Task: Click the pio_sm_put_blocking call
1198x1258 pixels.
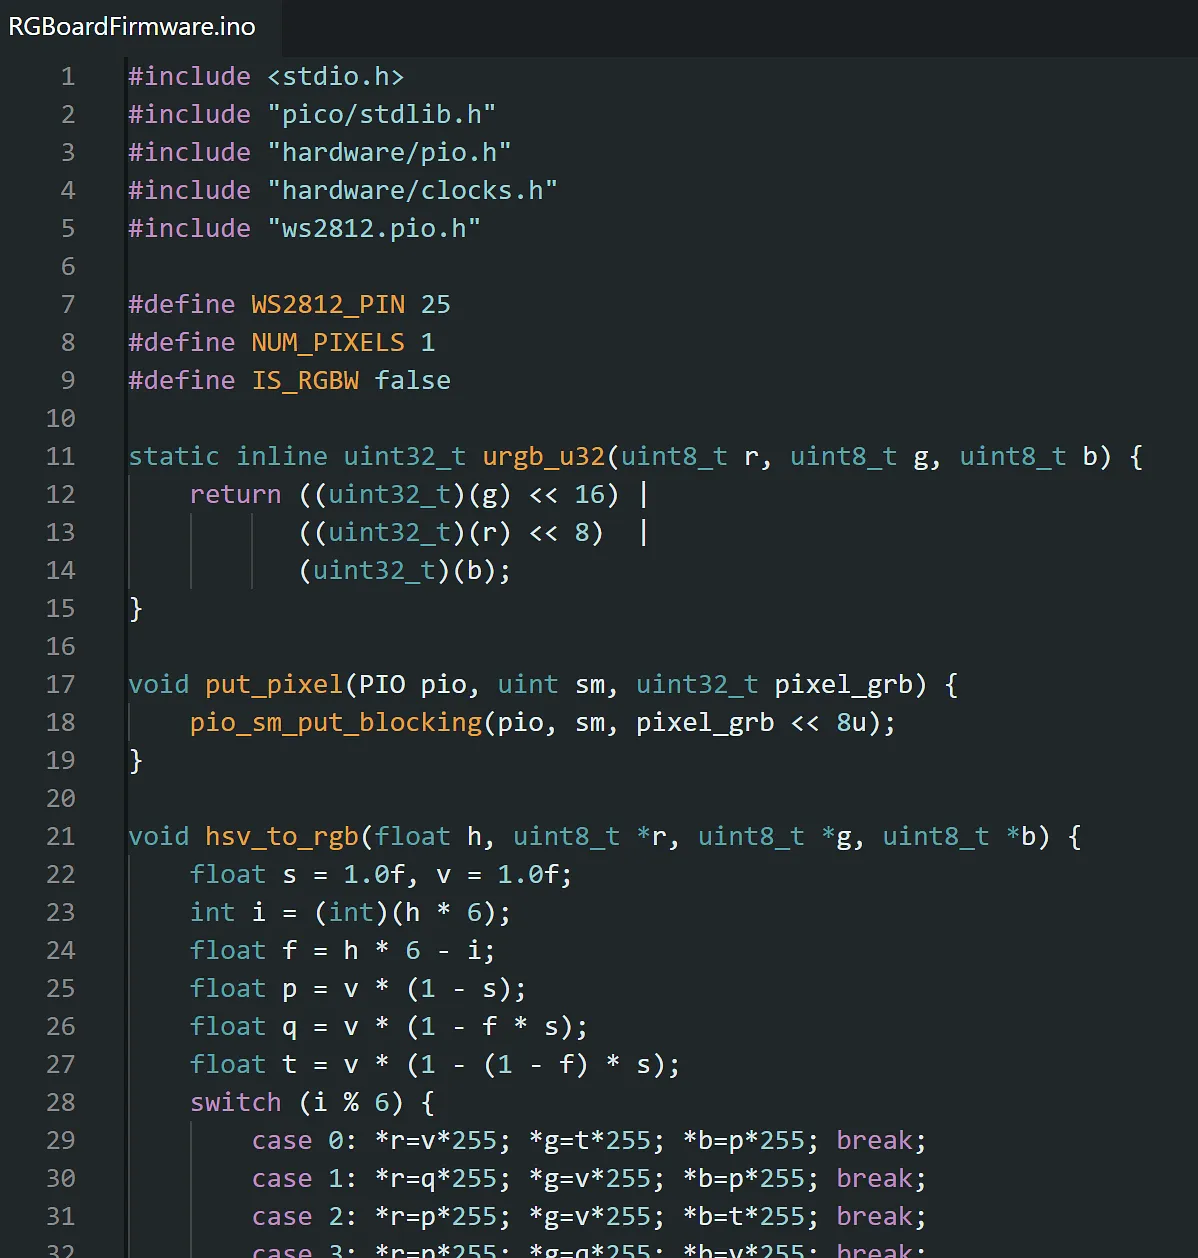Action: pos(335,723)
